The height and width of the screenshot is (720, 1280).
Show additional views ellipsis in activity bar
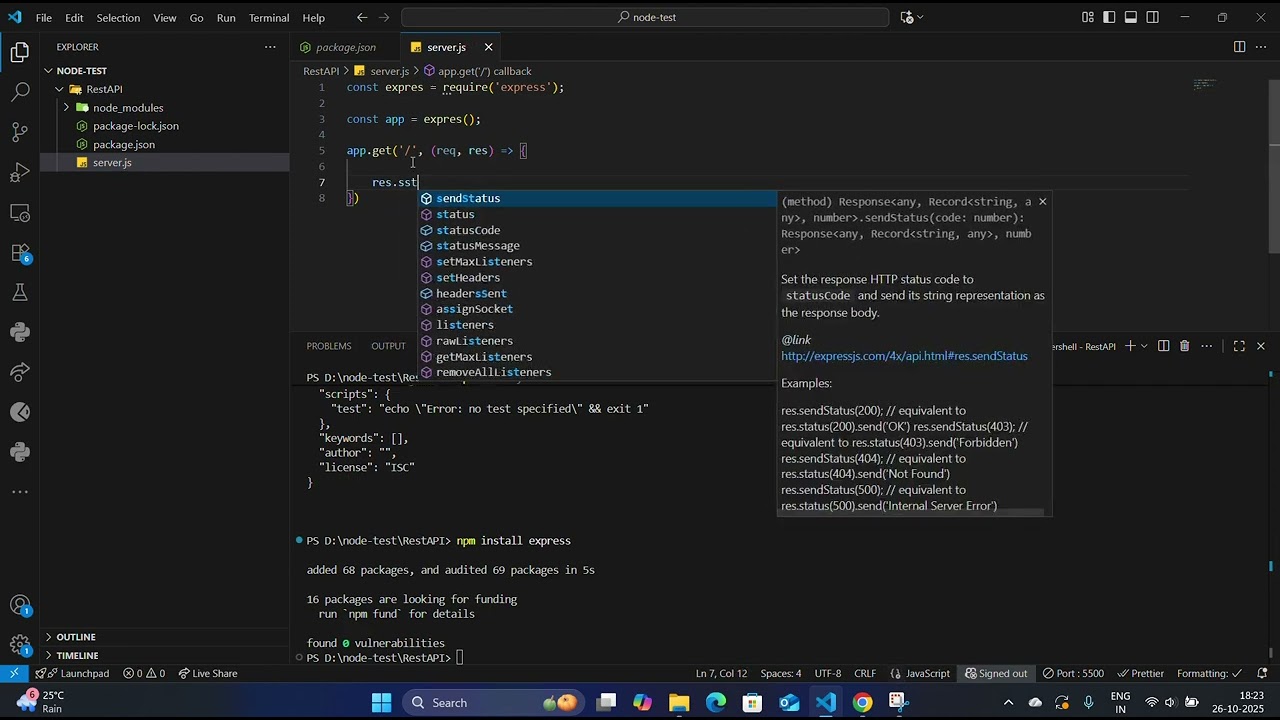[x=20, y=492]
